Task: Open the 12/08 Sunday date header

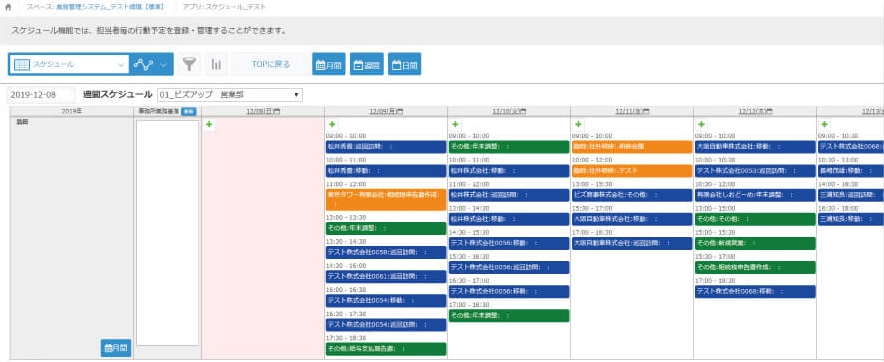Action: (263, 112)
